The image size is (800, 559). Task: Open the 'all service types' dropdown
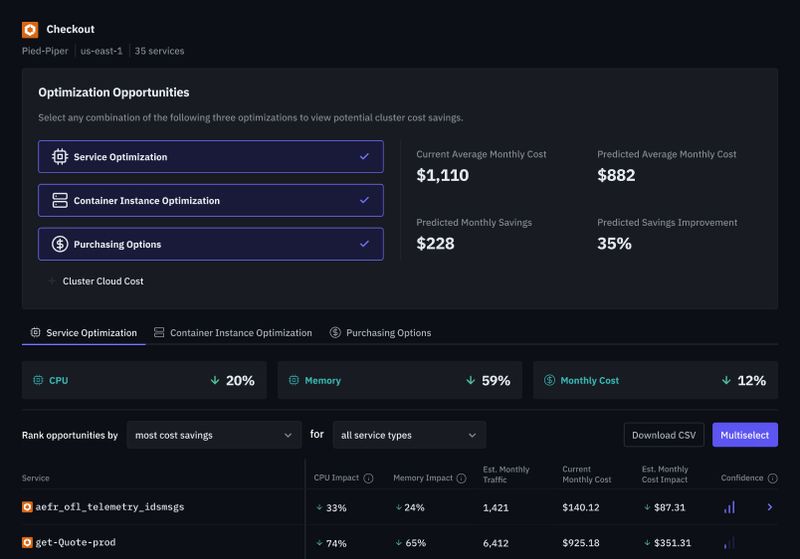pos(409,435)
